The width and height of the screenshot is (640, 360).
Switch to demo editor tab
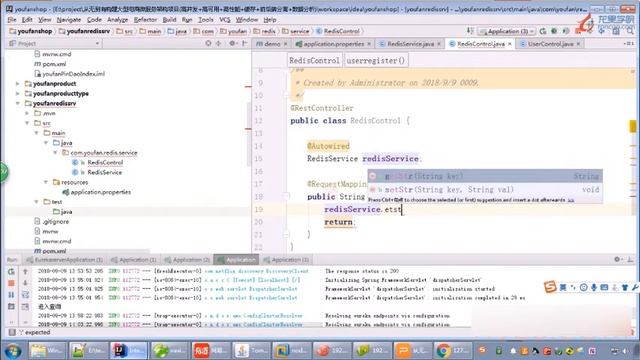point(272,44)
